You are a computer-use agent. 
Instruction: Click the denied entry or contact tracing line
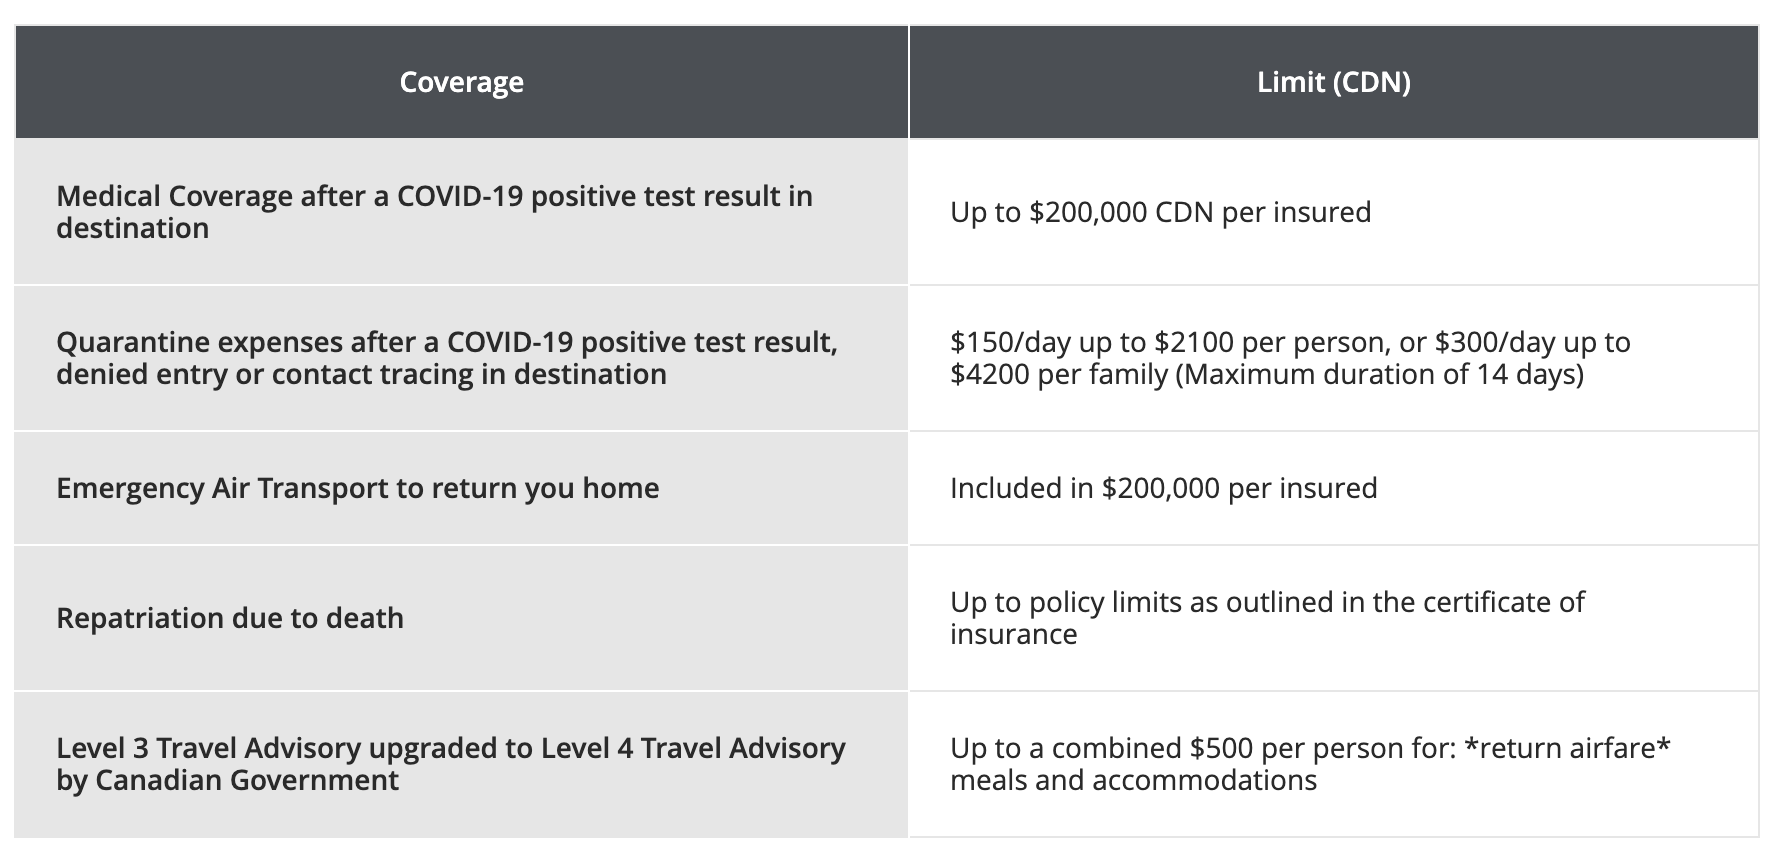pyautogui.click(x=361, y=374)
